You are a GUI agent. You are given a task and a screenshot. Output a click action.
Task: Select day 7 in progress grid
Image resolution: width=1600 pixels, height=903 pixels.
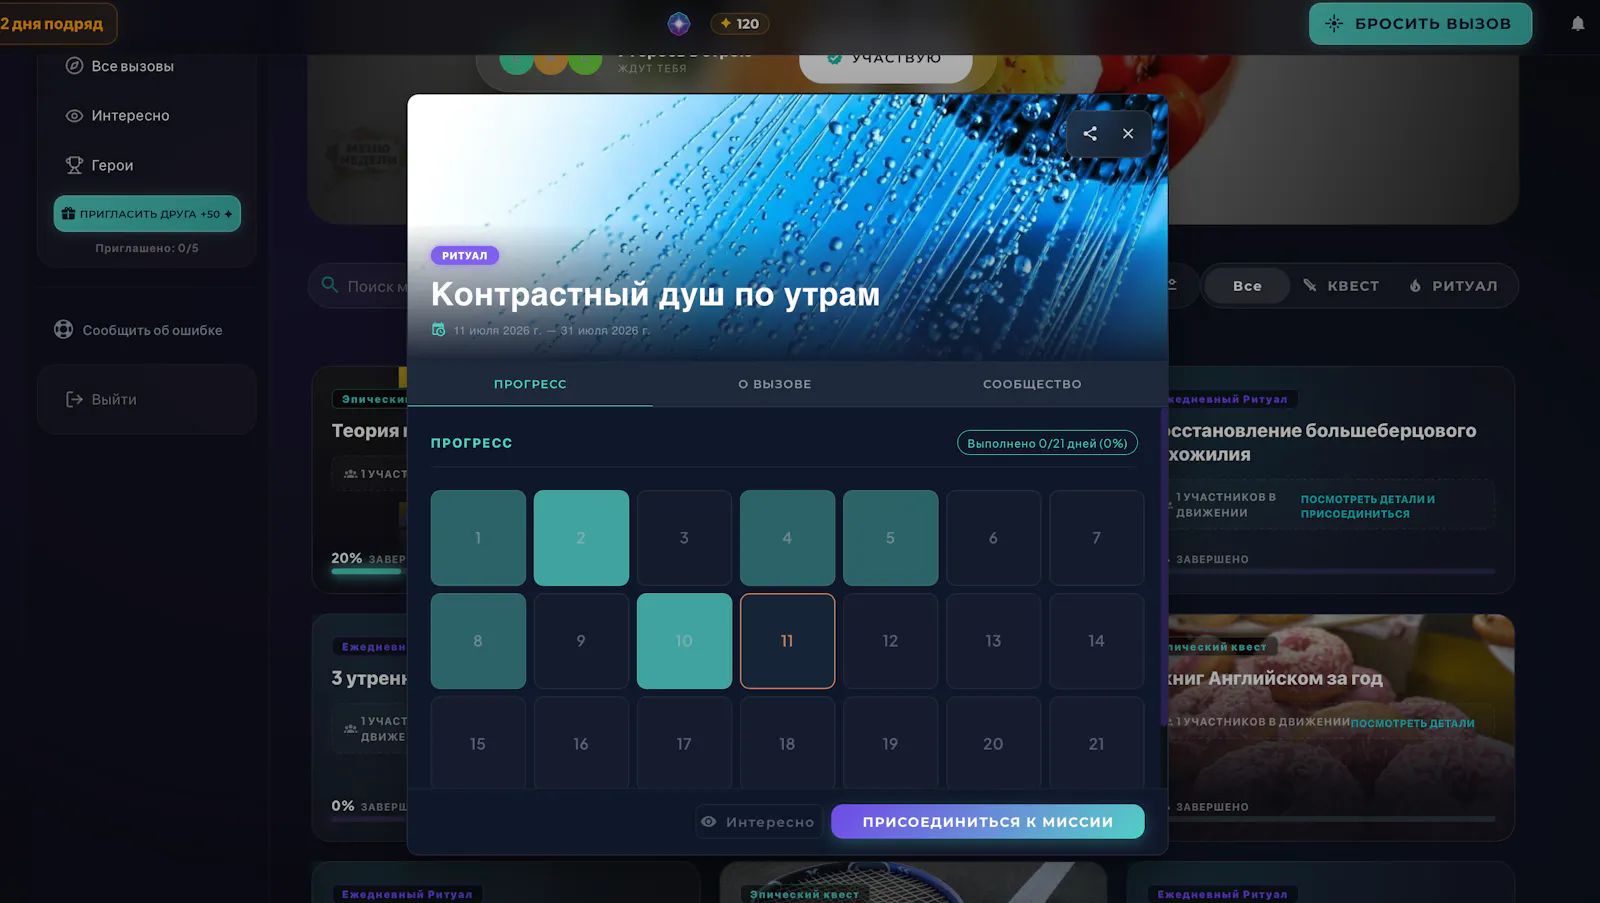tap(1096, 538)
